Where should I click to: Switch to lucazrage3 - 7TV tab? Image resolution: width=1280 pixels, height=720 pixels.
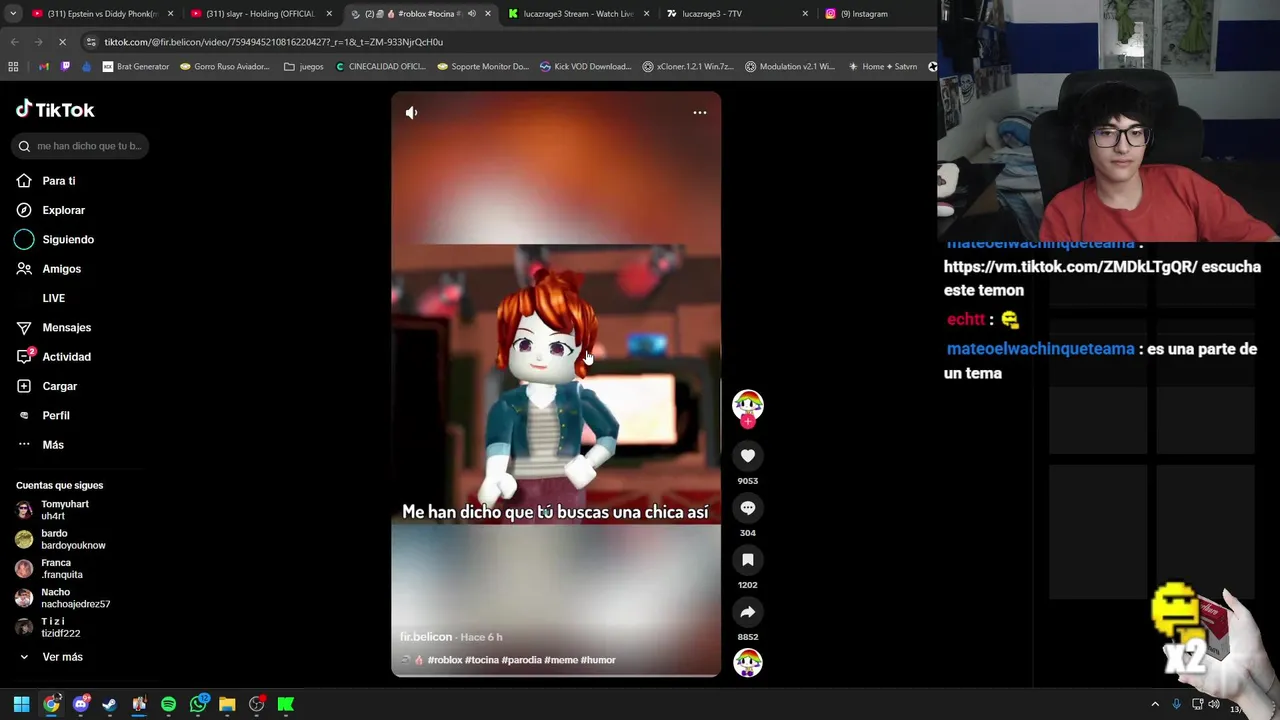click(735, 14)
